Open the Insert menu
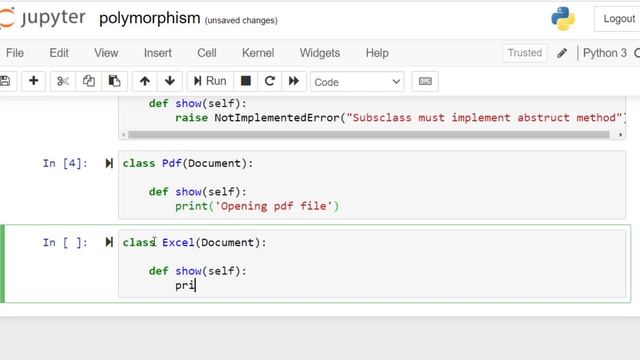The image size is (640, 360). 158,53
